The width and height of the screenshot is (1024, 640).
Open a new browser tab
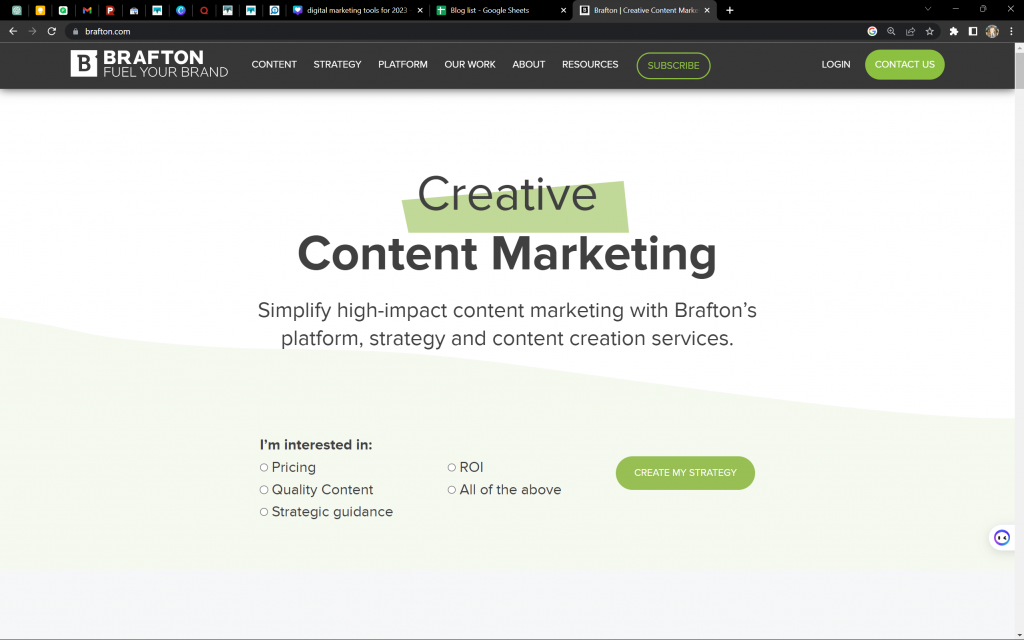pyautogui.click(x=729, y=10)
